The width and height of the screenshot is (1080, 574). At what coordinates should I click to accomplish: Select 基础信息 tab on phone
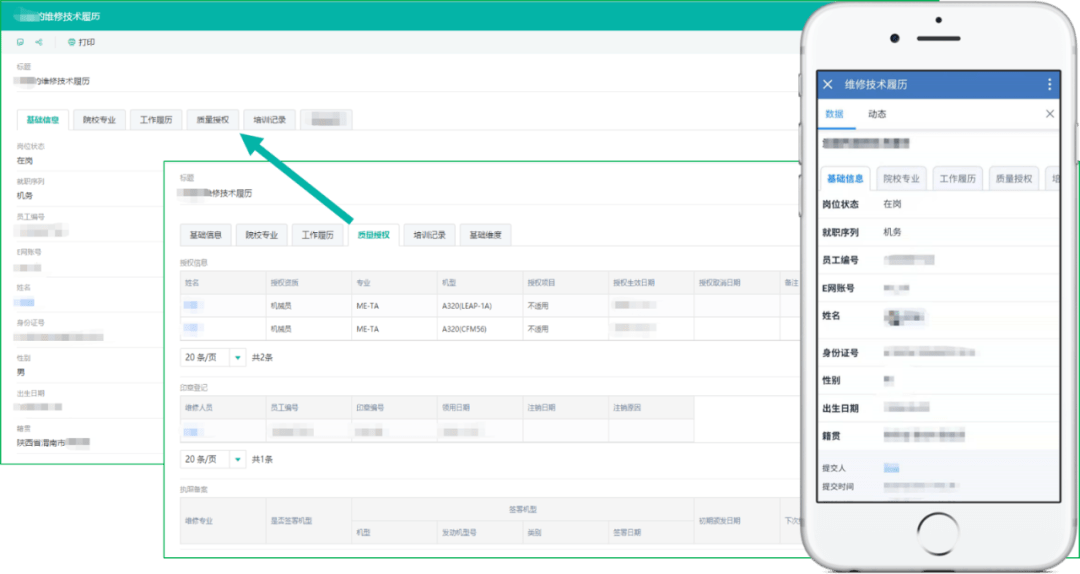coord(845,178)
